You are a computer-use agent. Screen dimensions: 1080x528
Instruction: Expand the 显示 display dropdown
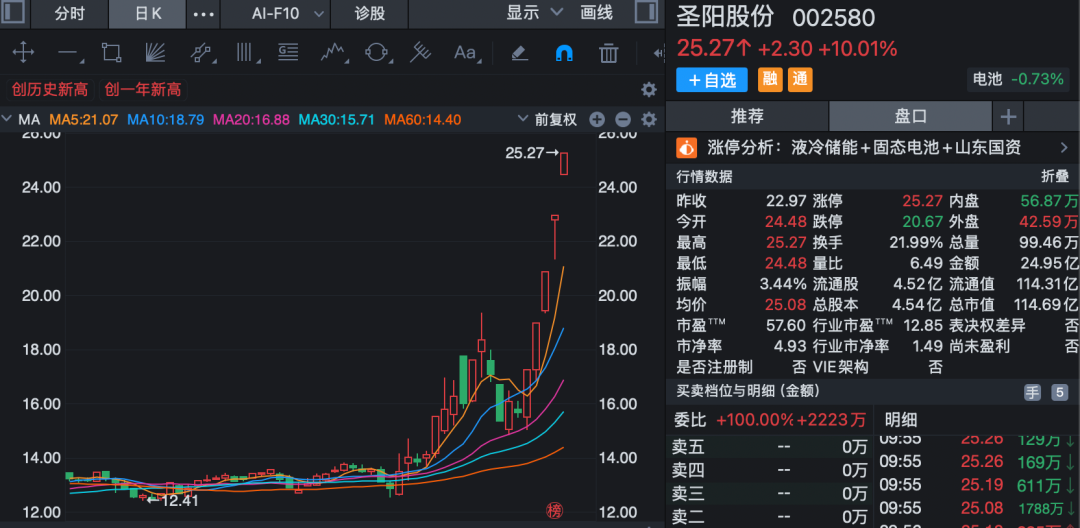[530, 14]
